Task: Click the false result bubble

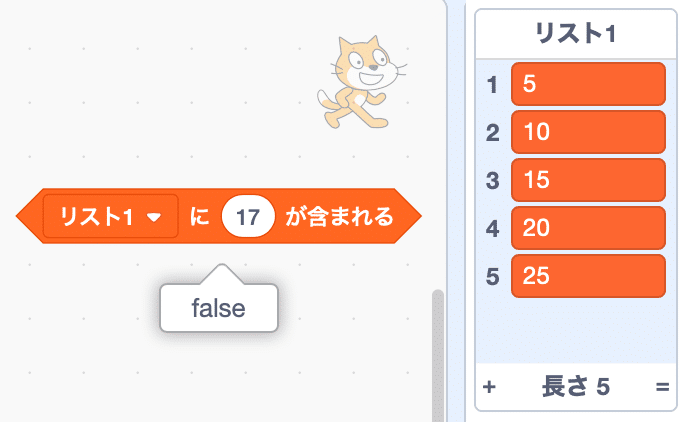Action: coord(219,308)
